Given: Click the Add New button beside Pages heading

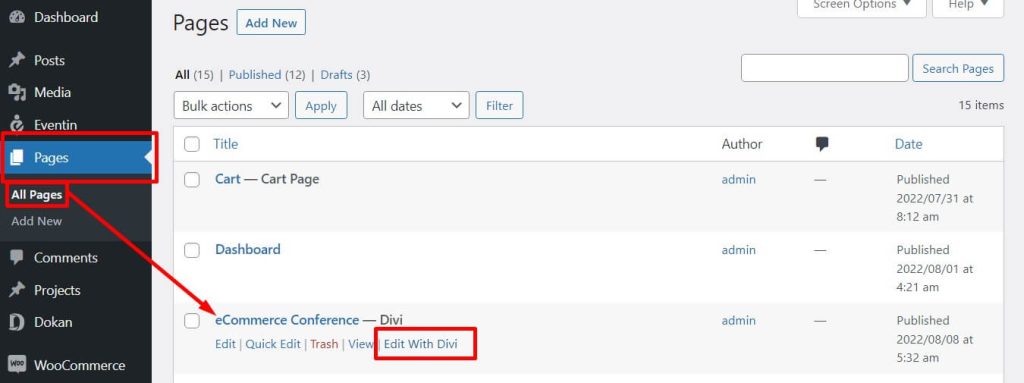Looking at the screenshot, I should tap(271, 23).
